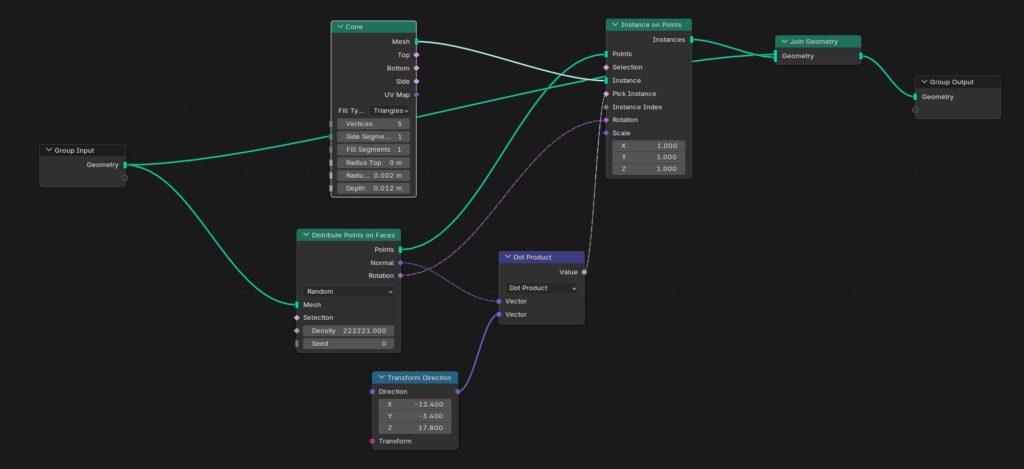Viewport: 1024px width, 469px height.
Task: Select the Group Output node header
Action: [x=957, y=82]
